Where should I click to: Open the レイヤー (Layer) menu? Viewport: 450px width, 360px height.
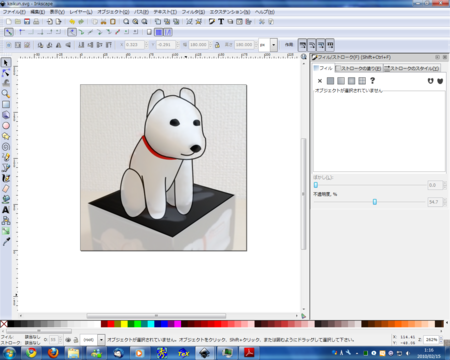coord(81,12)
